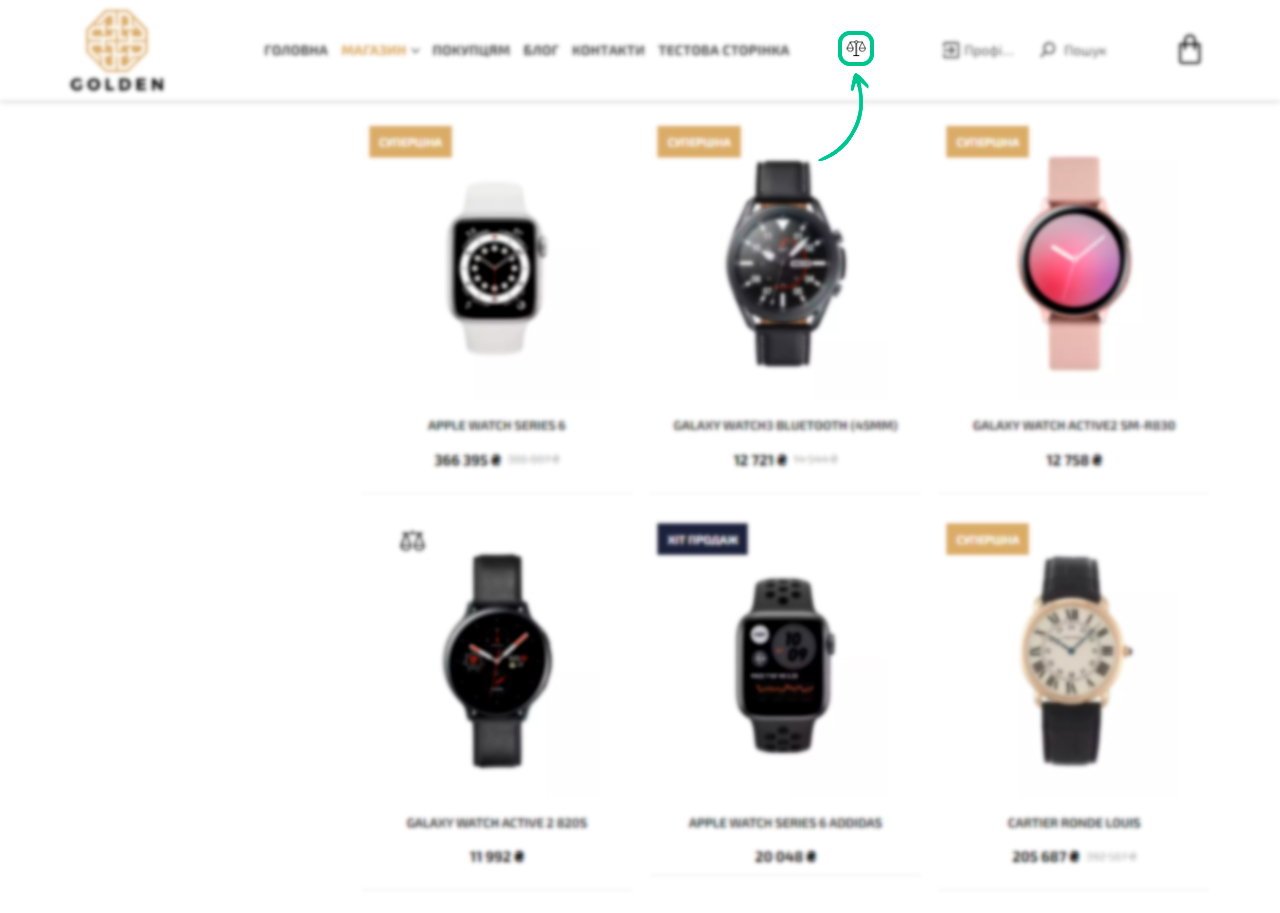
Task: Click the profile login icon
Action: tap(950, 50)
